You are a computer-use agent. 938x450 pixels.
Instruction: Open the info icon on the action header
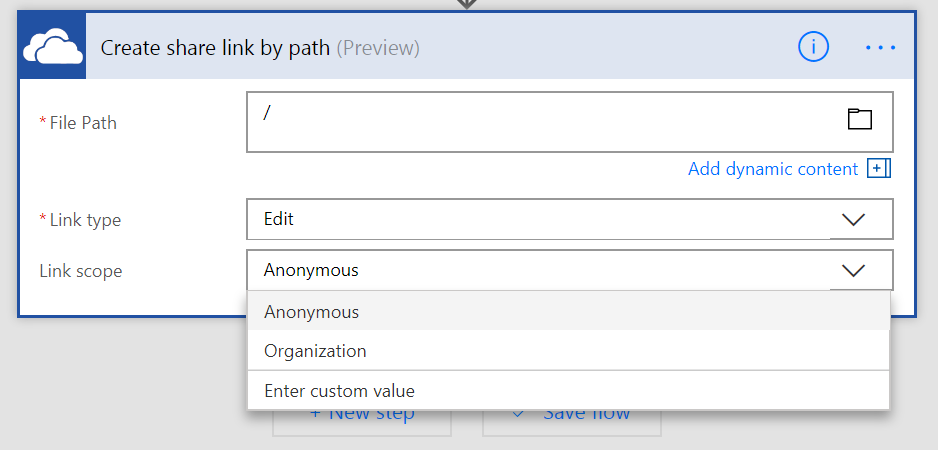(814, 46)
